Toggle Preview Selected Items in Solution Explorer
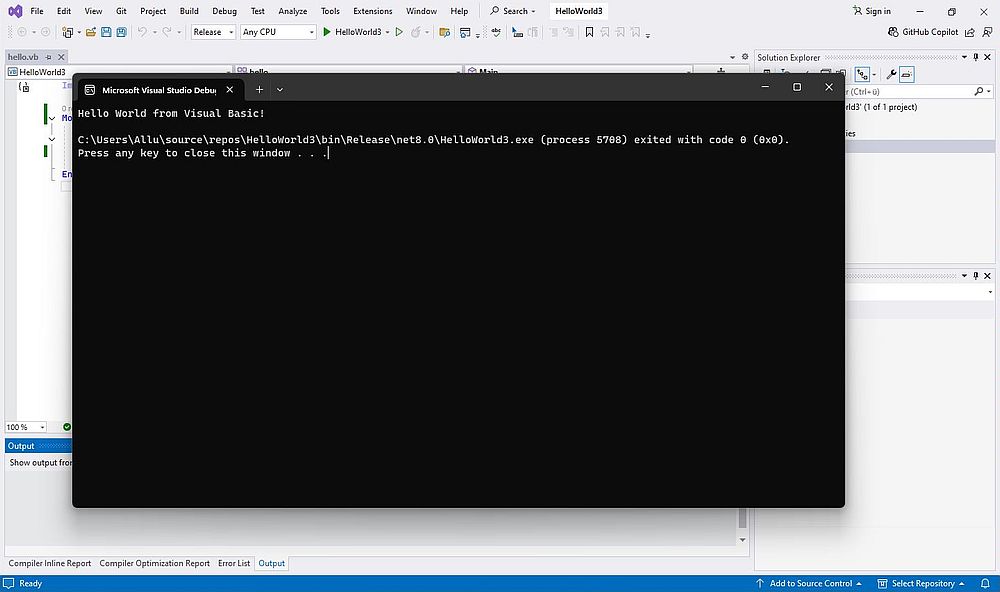Viewport: 1000px width, 592px height. click(x=907, y=75)
